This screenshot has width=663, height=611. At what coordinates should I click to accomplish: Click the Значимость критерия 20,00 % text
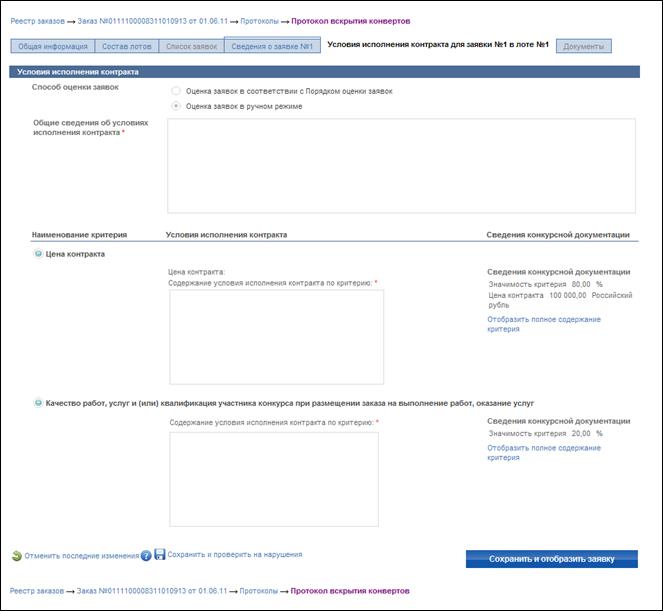point(545,433)
